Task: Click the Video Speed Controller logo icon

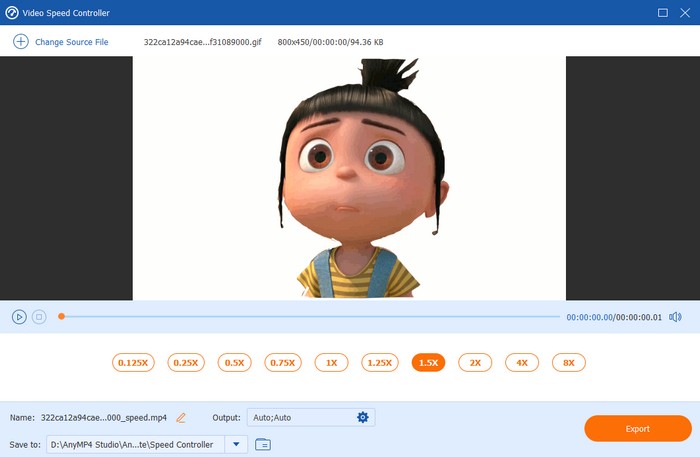Action: click(12, 12)
